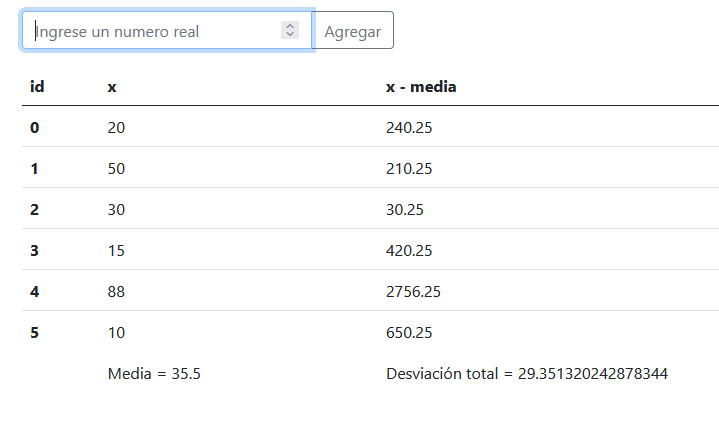Click the 240.25 cell in row 0

click(x=409, y=128)
